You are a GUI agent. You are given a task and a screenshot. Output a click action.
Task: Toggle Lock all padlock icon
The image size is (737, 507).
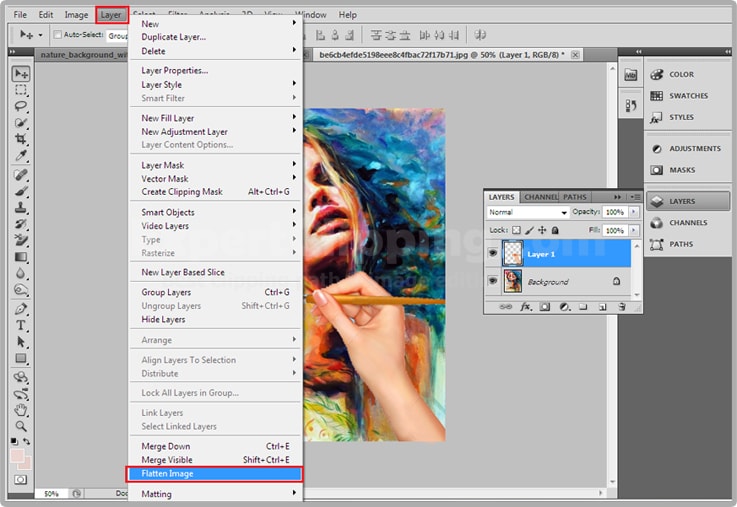[x=555, y=230]
